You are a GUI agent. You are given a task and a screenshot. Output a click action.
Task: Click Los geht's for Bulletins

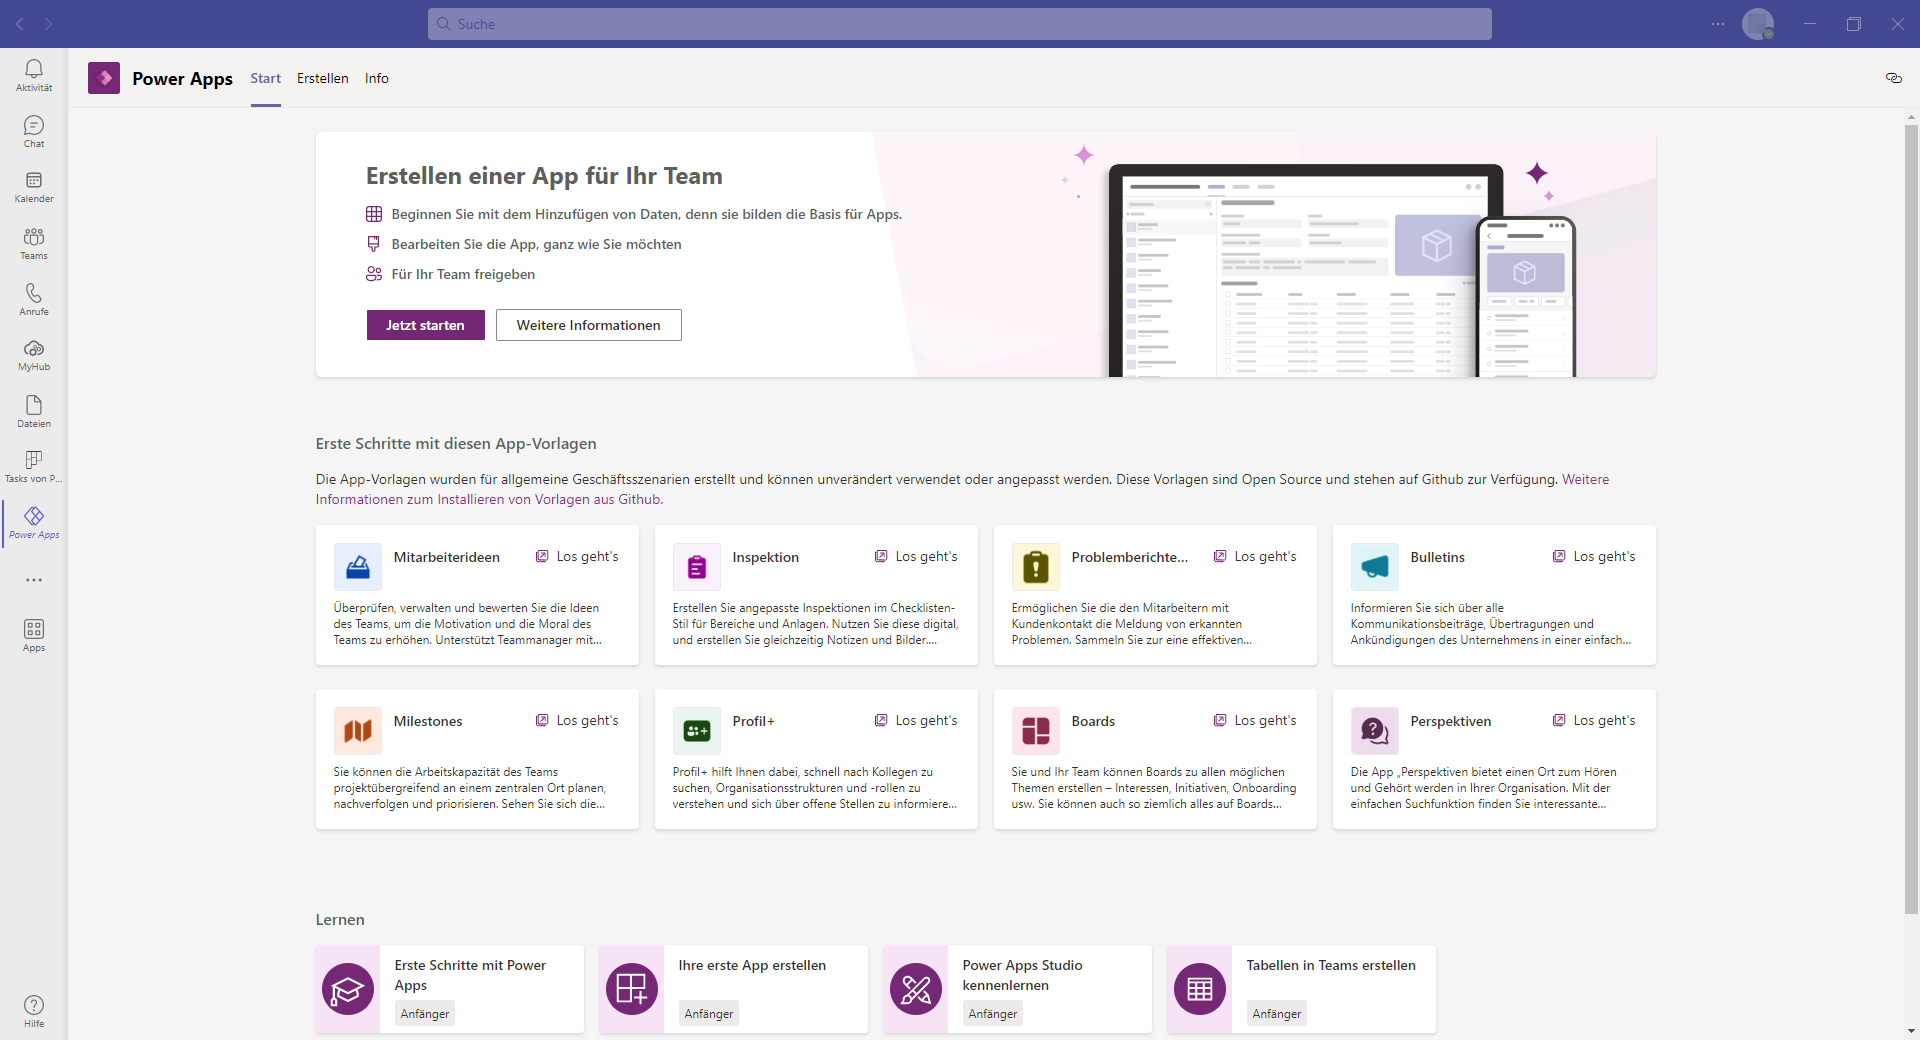tap(1594, 556)
